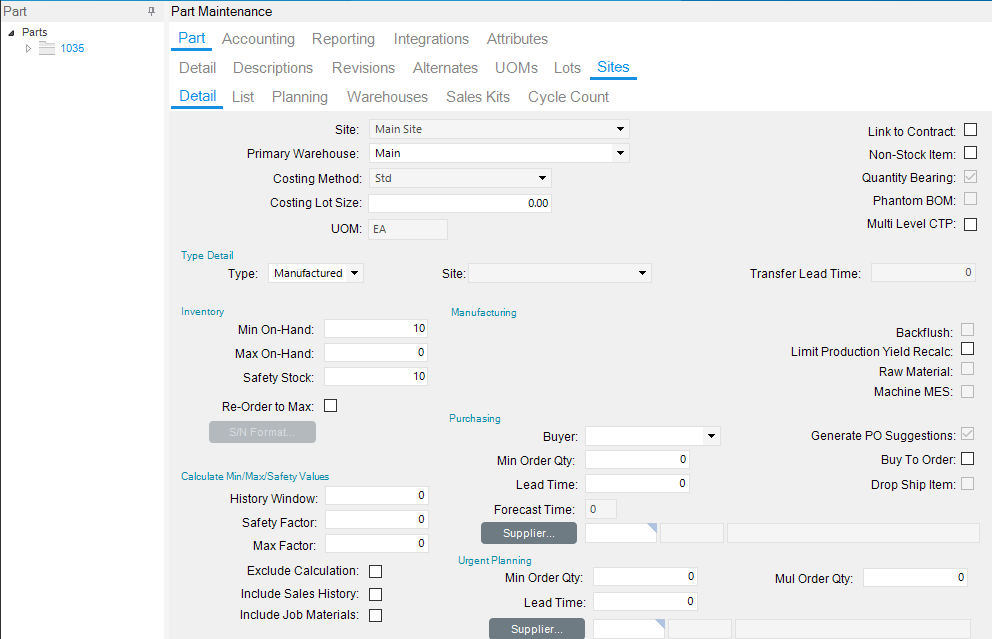The image size is (992, 639).
Task: Toggle the Drop Ship Item checkbox
Action: 967,483
